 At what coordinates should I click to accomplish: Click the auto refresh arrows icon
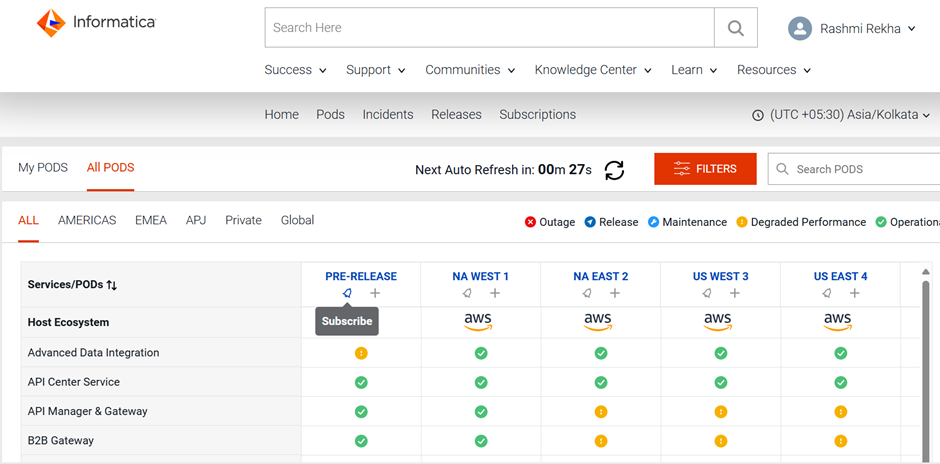[614, 170]
